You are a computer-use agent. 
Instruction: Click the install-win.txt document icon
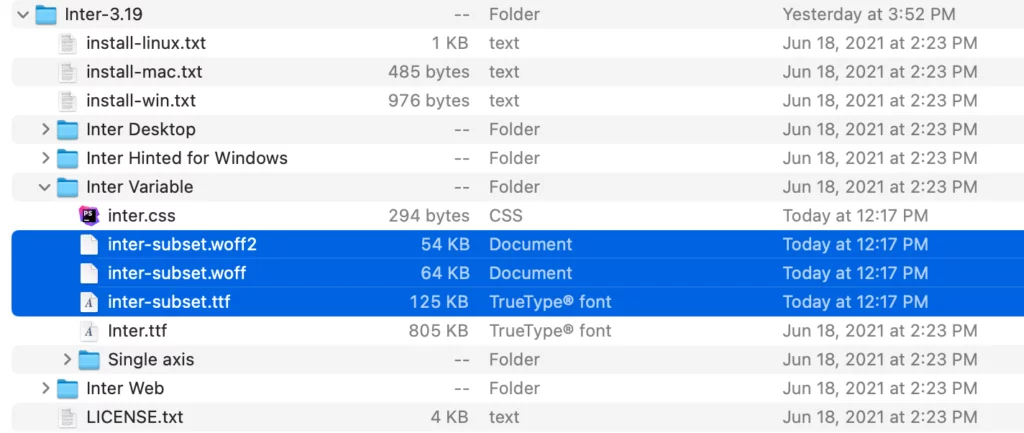(67, 101)
